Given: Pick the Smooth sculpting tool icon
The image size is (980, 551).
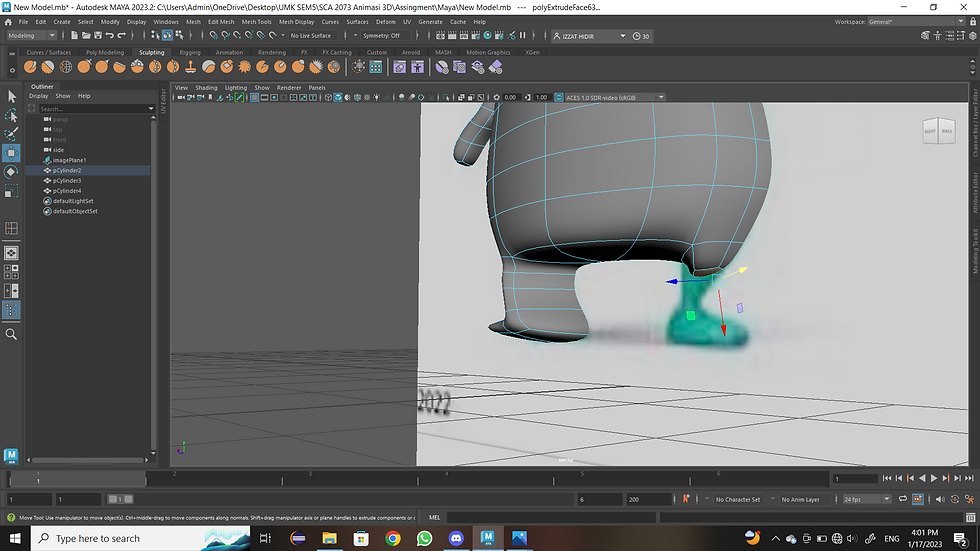Looking at the screenshot, I should [x=48, y=66].
